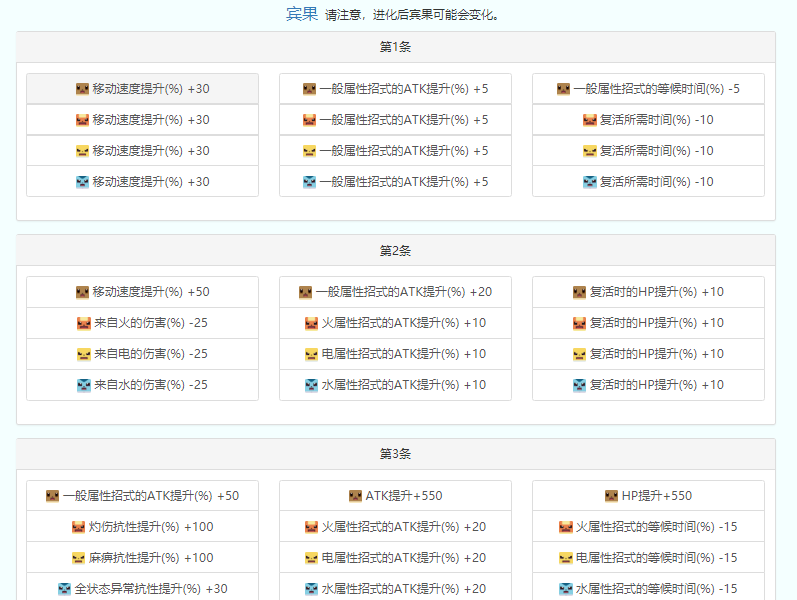Click red icon beside 灼伤抗性提升(%) +100
Viewport: 797px width, 600px height.
point(79,527)
